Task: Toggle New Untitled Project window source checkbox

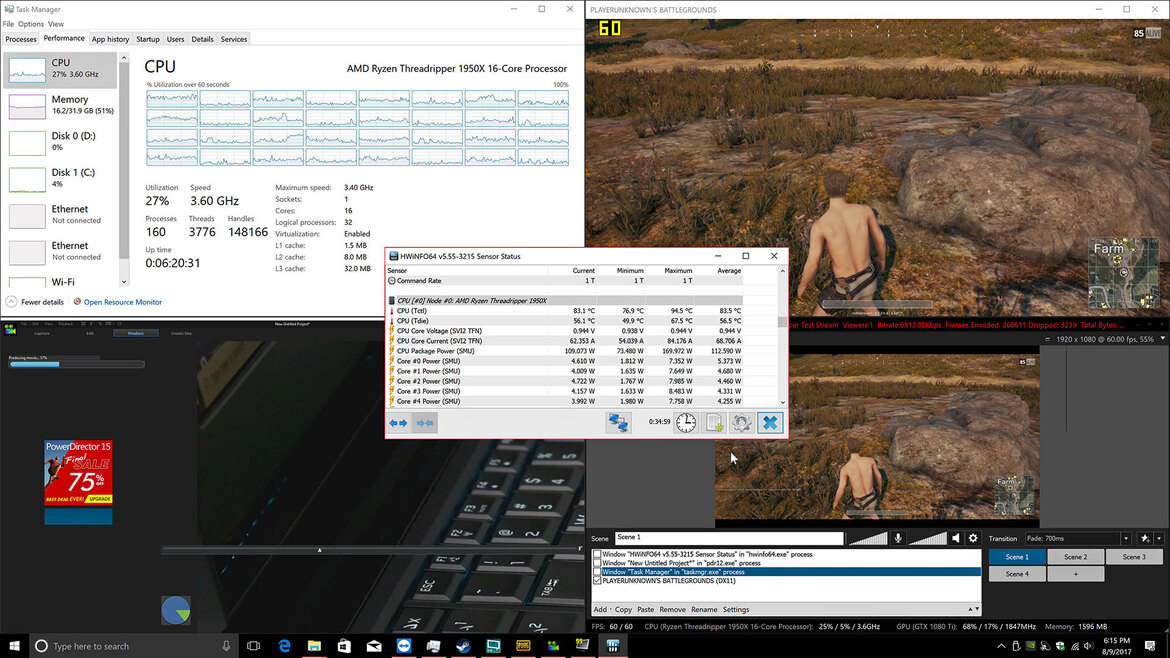Action: pos(597,563)
